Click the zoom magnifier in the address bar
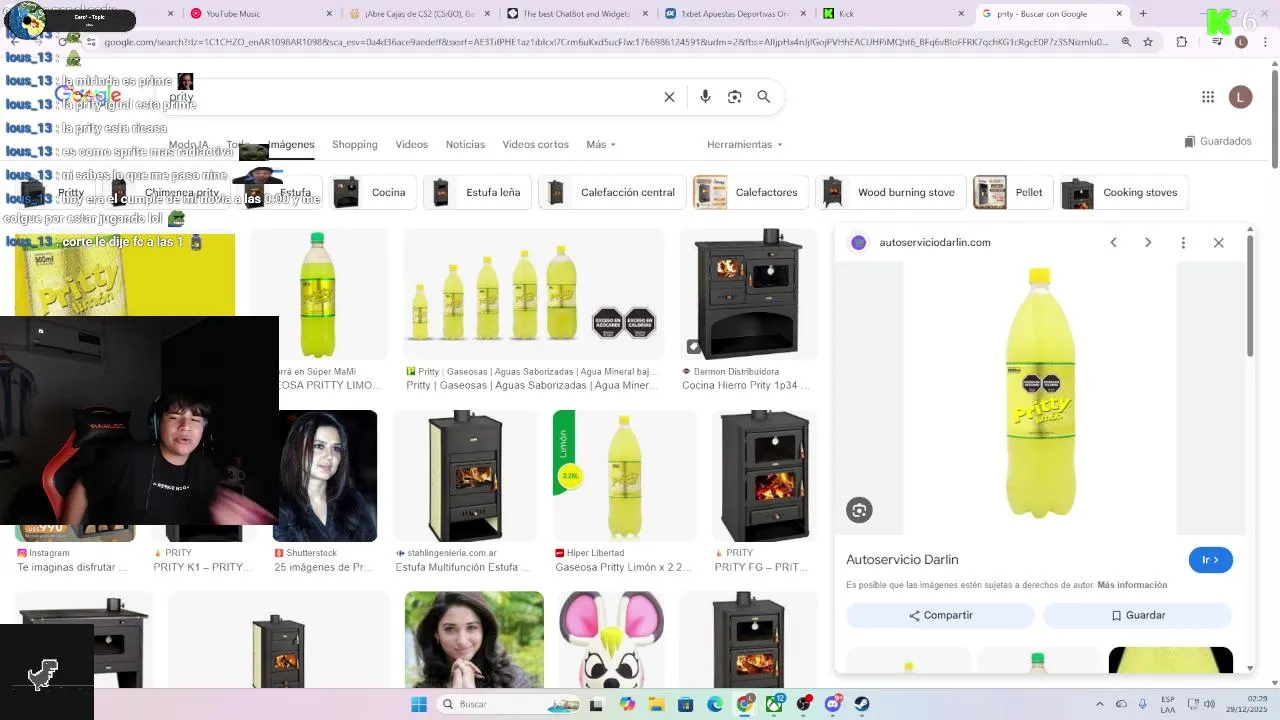The width and height of the screenshot is (1280, 720). (1126, 42)
